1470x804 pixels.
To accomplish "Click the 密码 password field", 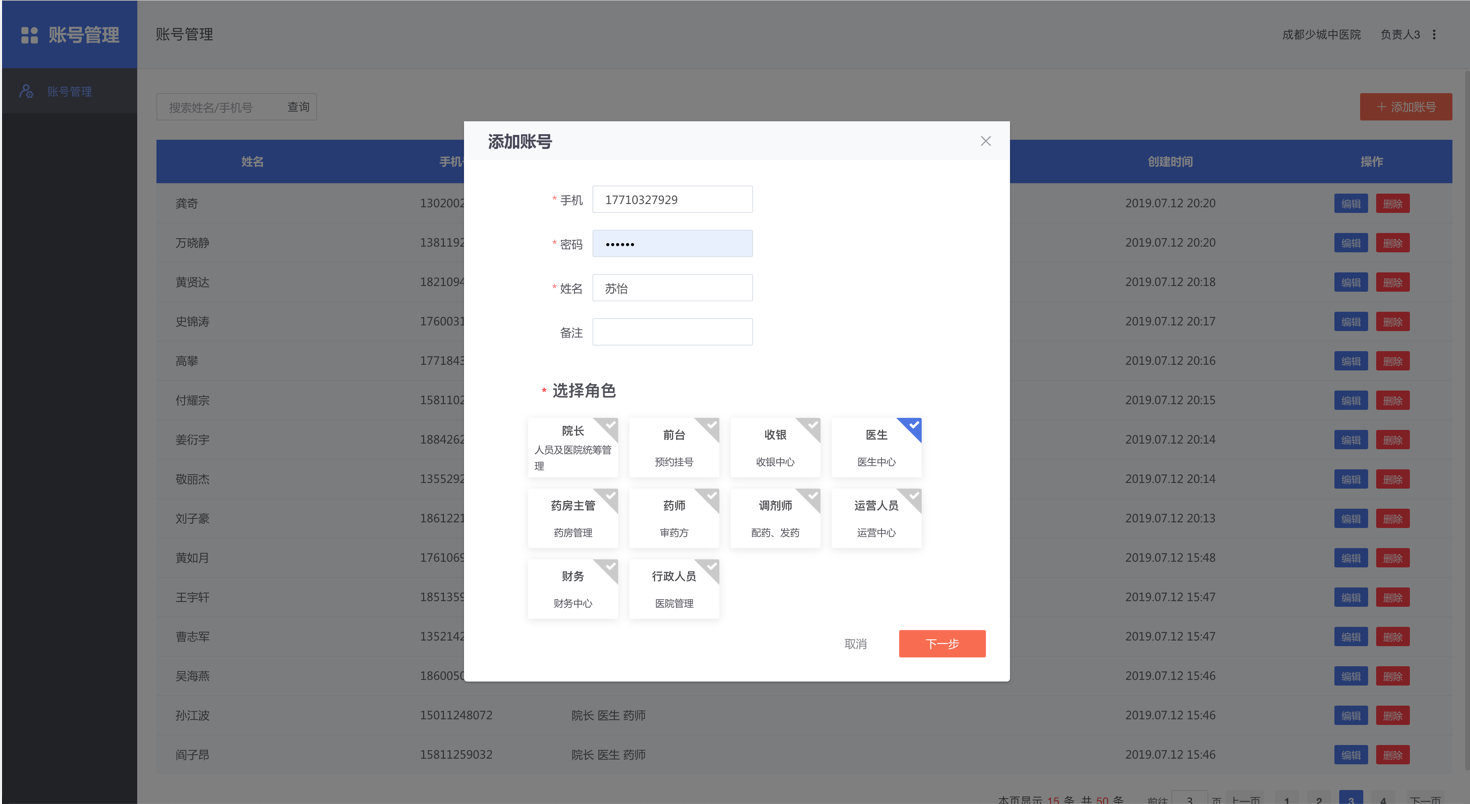I will [x=672, y=244].
